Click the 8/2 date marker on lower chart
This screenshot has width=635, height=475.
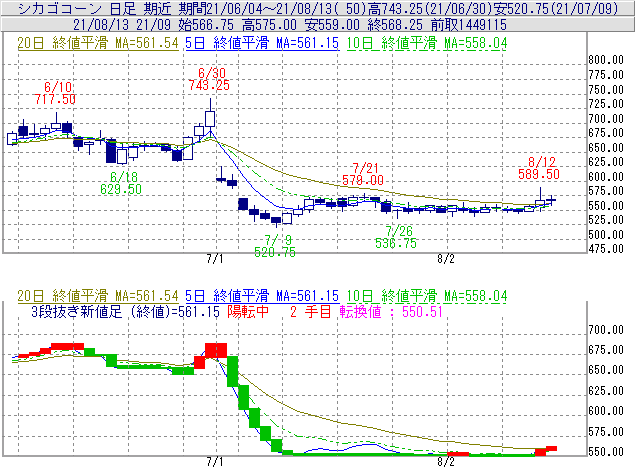[x=446, y=462]
